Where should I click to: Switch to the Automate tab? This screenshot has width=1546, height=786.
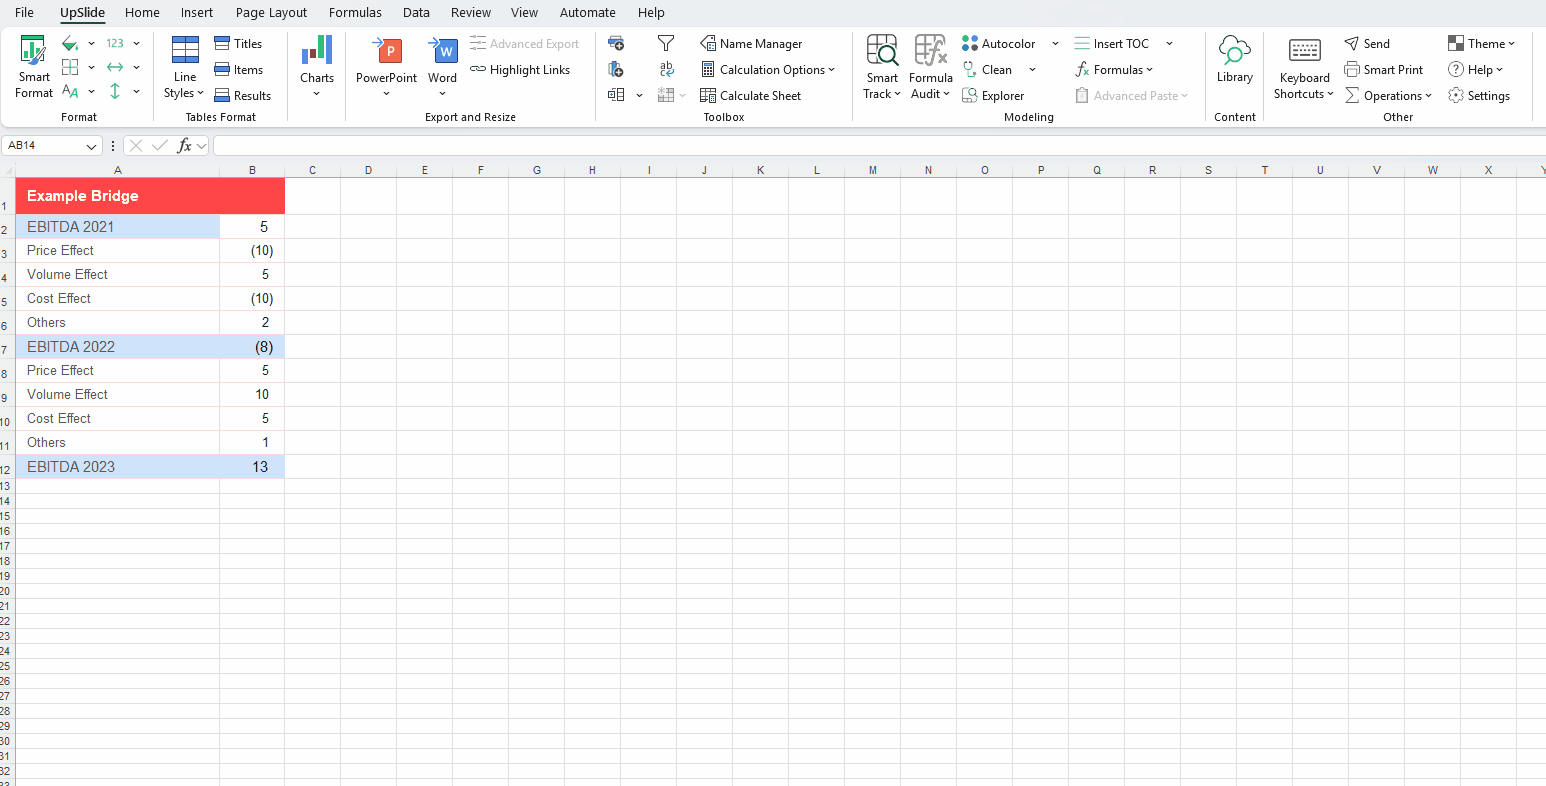(x=588, y=13)
